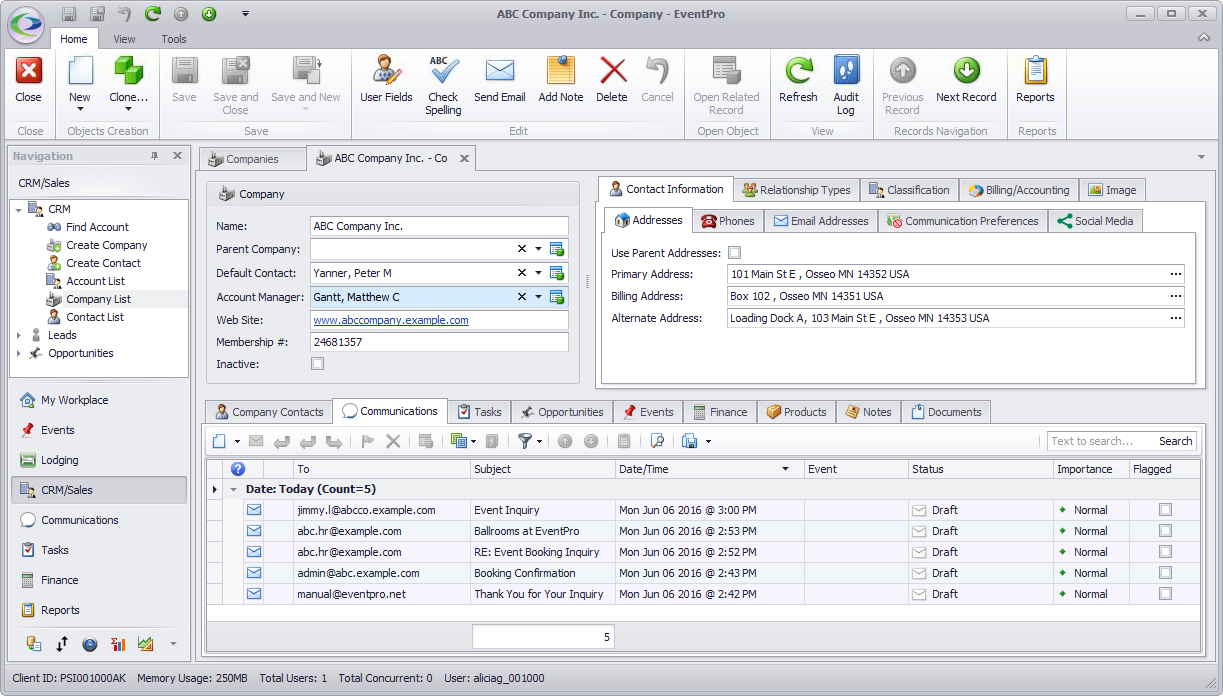1223x696 pixels.
Task: Sort by the Subject column header
Action: pyautogui.click(x=543, y=469)
